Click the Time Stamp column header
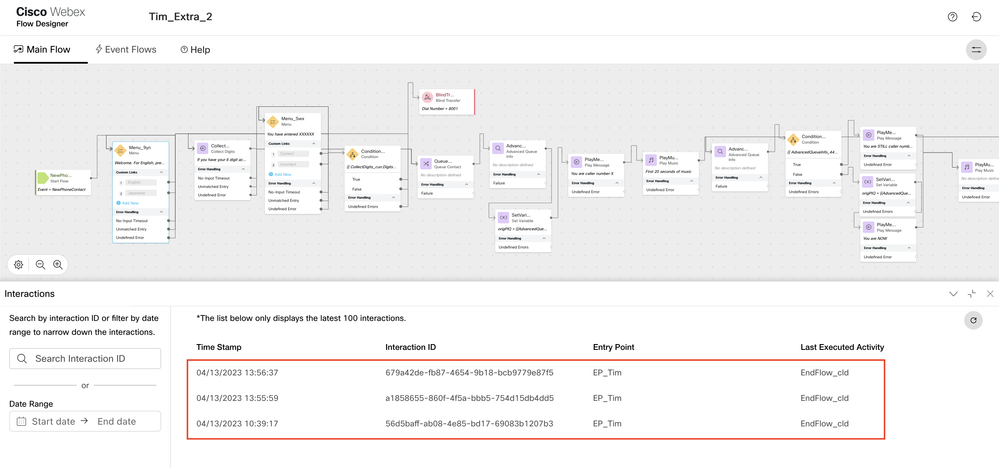 click(x=219, y=347)
